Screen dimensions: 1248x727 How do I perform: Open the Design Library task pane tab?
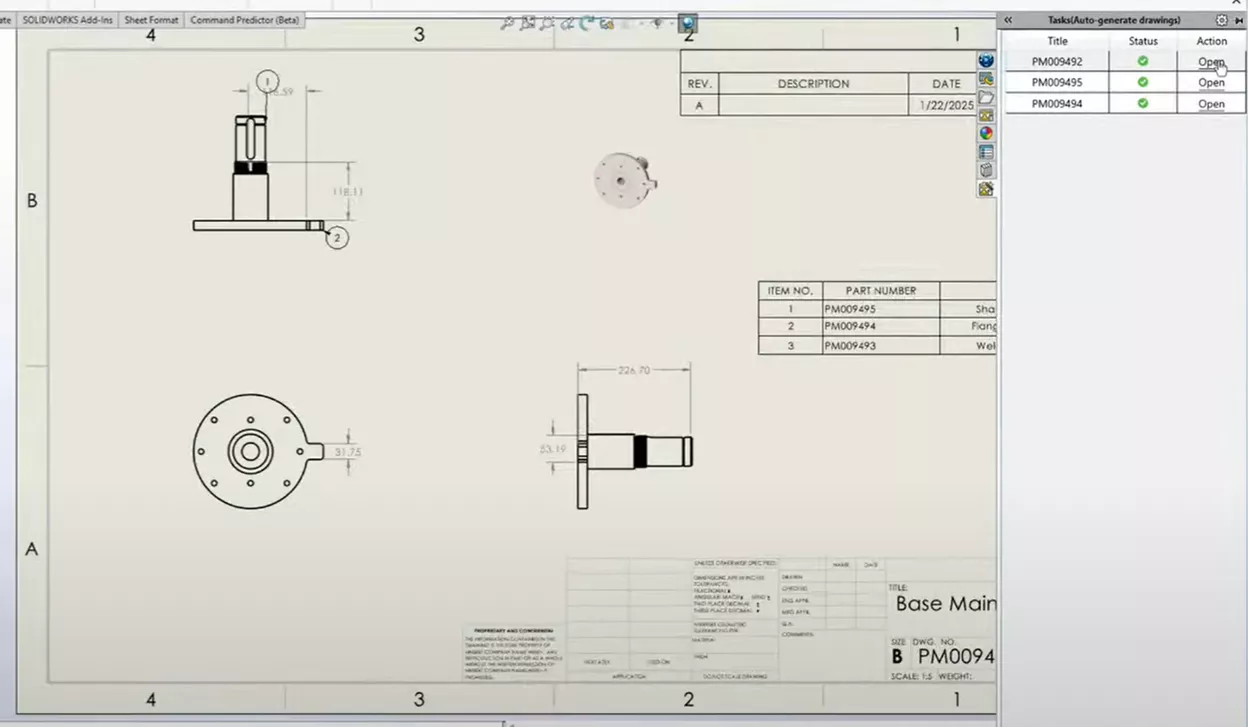pos(986,79)
